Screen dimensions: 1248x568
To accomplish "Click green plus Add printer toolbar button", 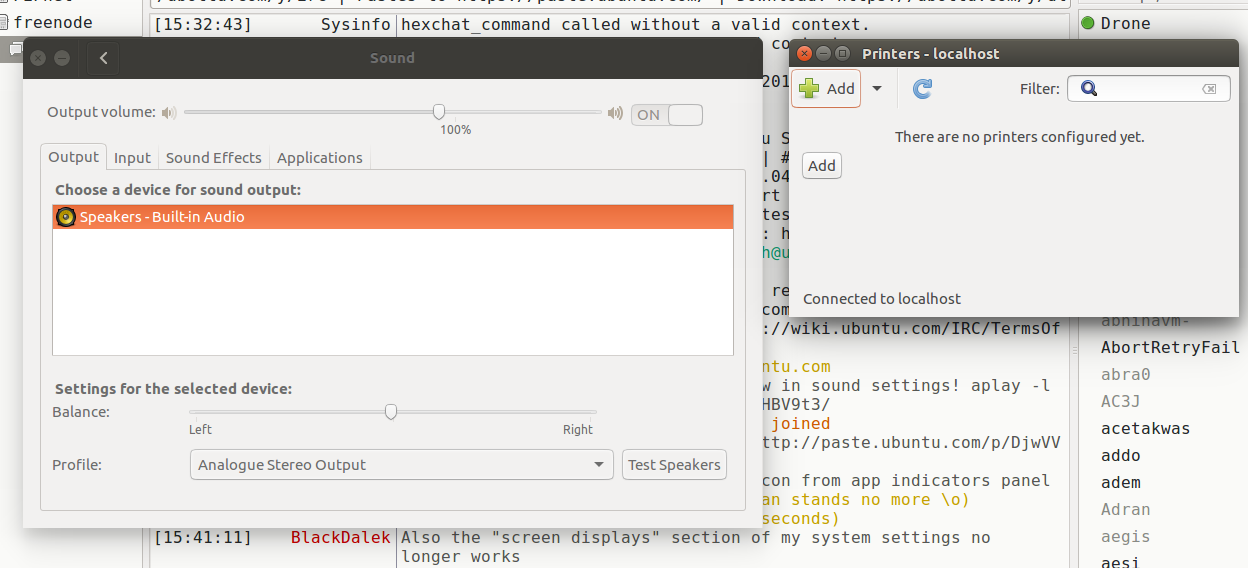I will pos(826,89).
